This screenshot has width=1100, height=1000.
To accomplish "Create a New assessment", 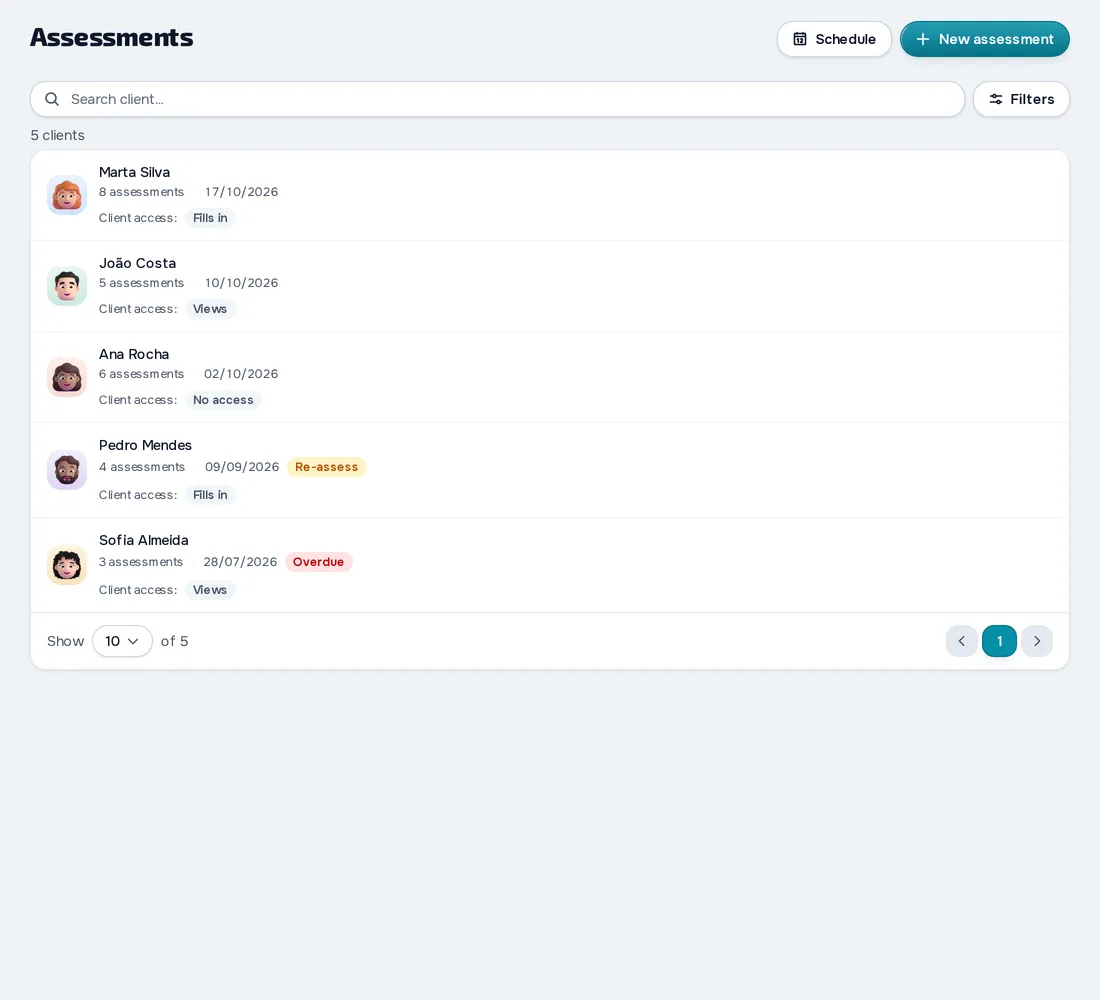I will [984, 39].
